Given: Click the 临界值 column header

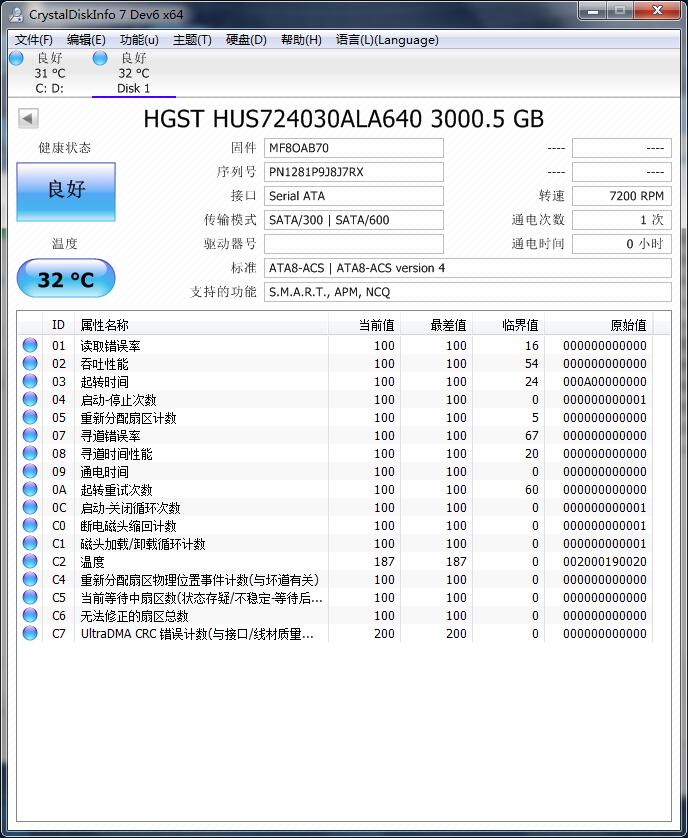Looking at the screenshot, I should tap(508, 325).
